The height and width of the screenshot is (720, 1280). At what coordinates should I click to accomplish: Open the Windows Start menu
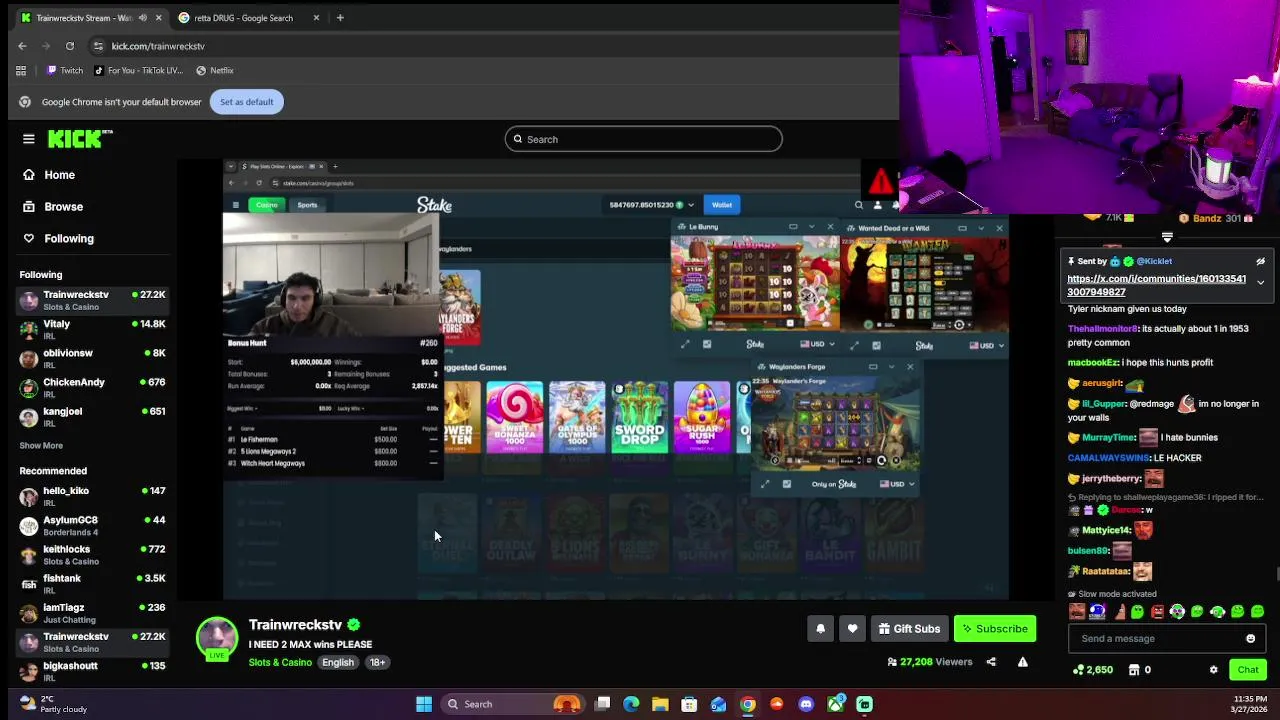point(424,704)
